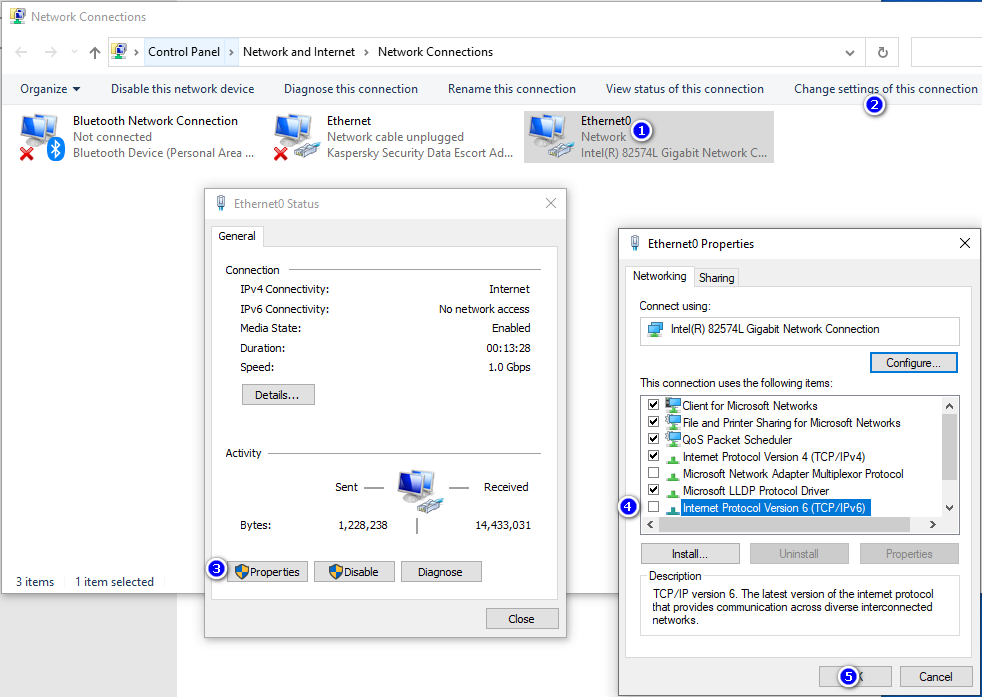Click the Refresh button in address bar

(882, 52)
